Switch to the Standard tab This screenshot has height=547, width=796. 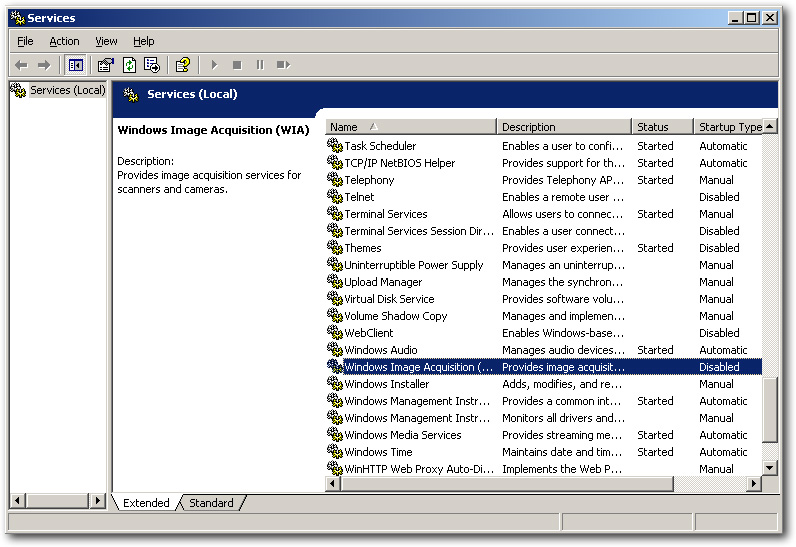point(211,503)
